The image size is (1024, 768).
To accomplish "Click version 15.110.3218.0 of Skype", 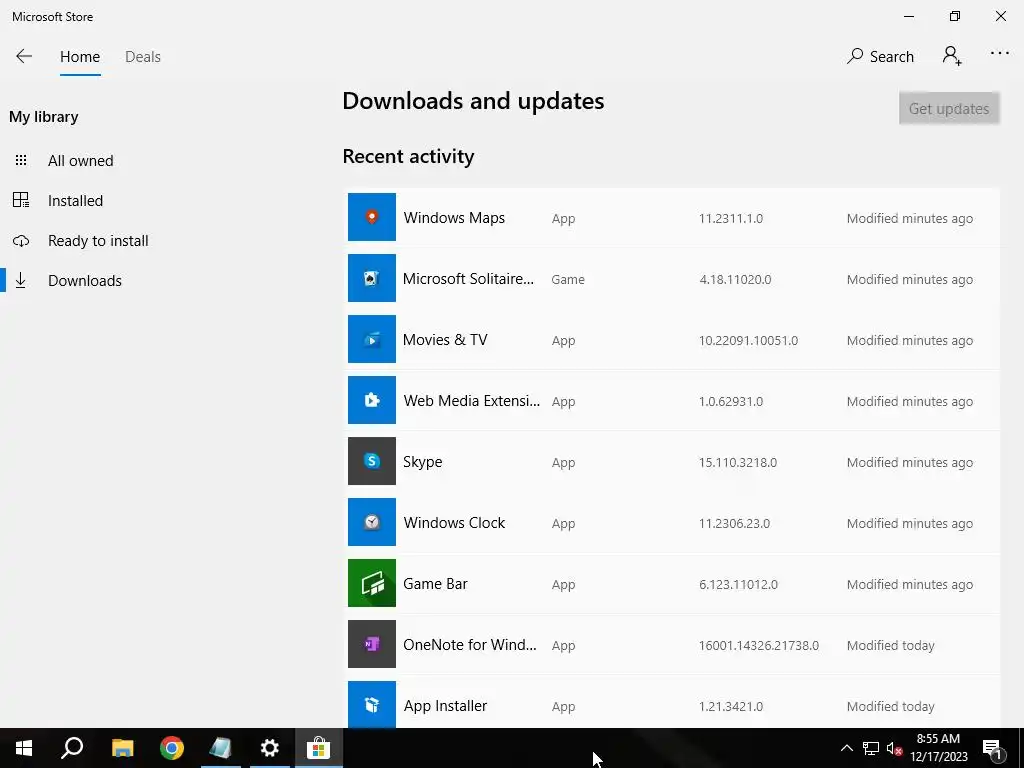I will (738, 462).
